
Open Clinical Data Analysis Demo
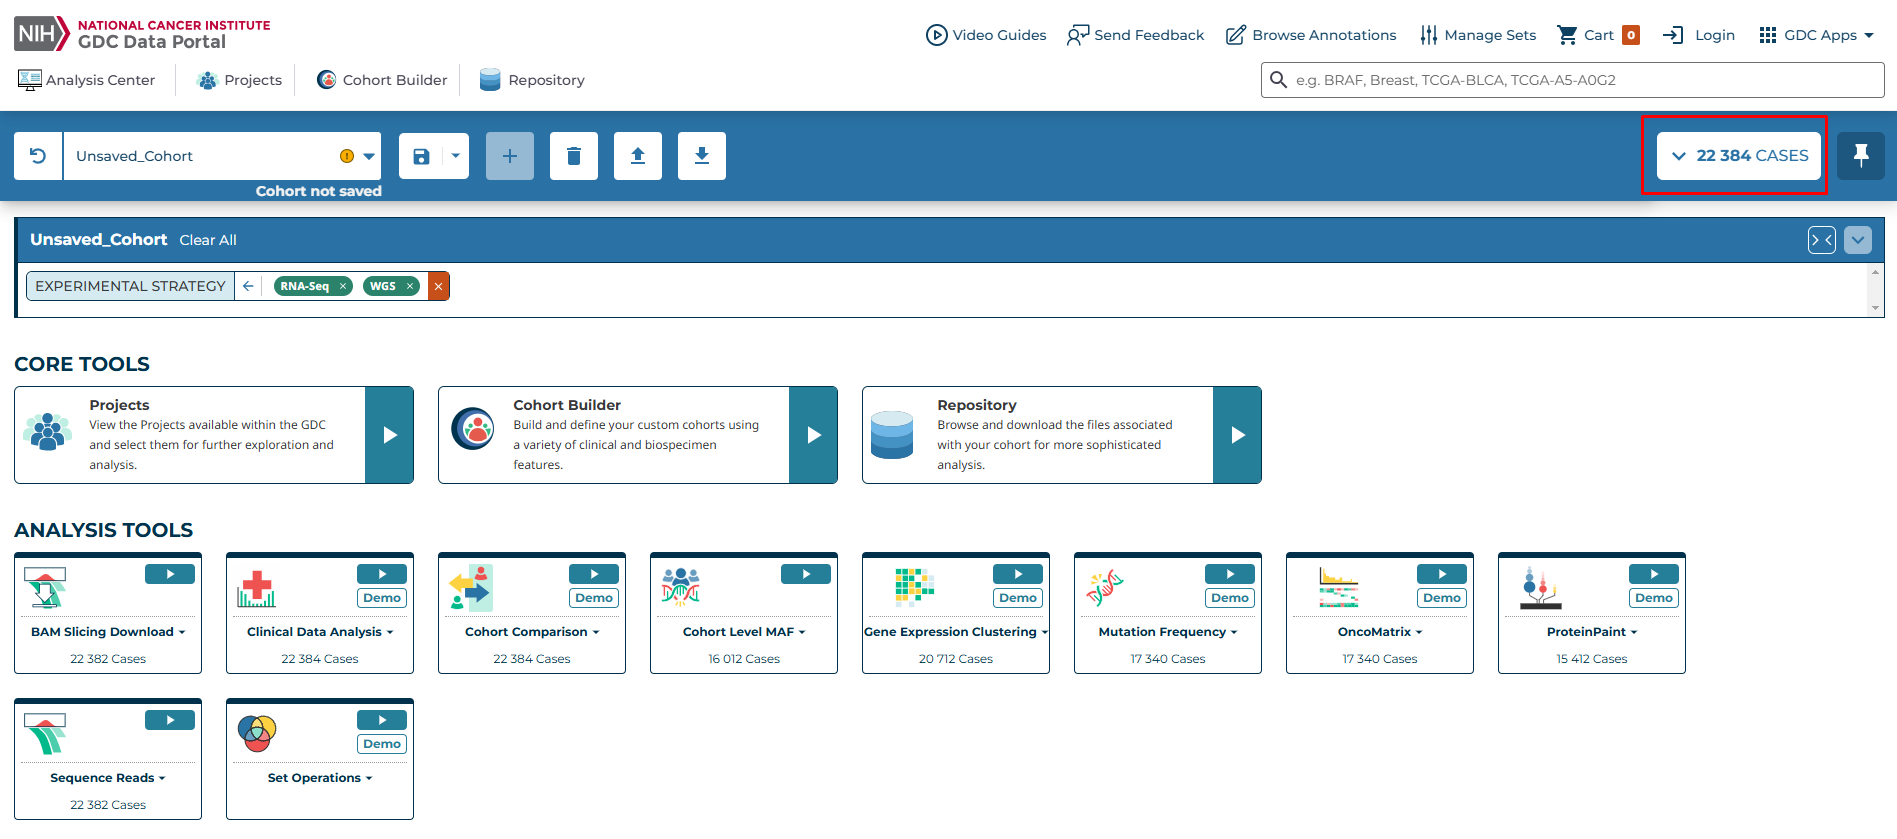tap(382, 598)
